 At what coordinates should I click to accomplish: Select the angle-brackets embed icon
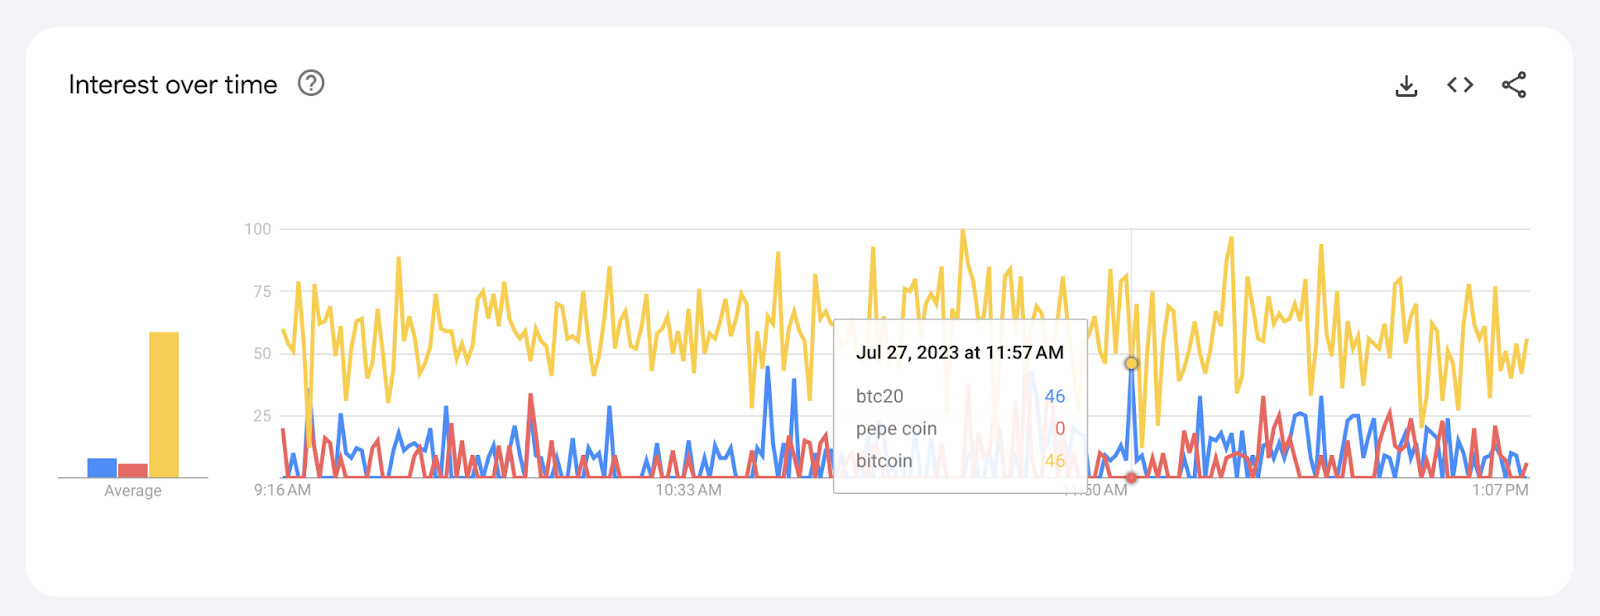[1459, 85]
